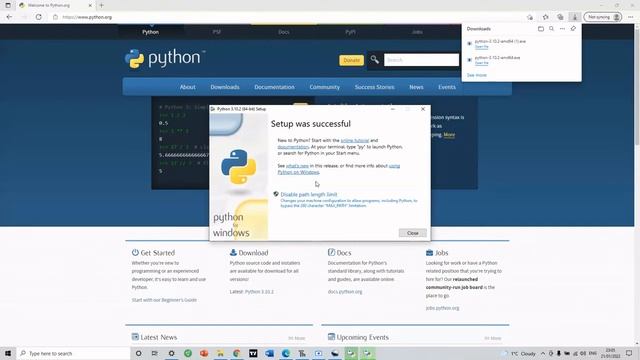Click the browser Downloads toolbar icon
This screenshot has height=360, width=640.
click(x=575, y=17)
